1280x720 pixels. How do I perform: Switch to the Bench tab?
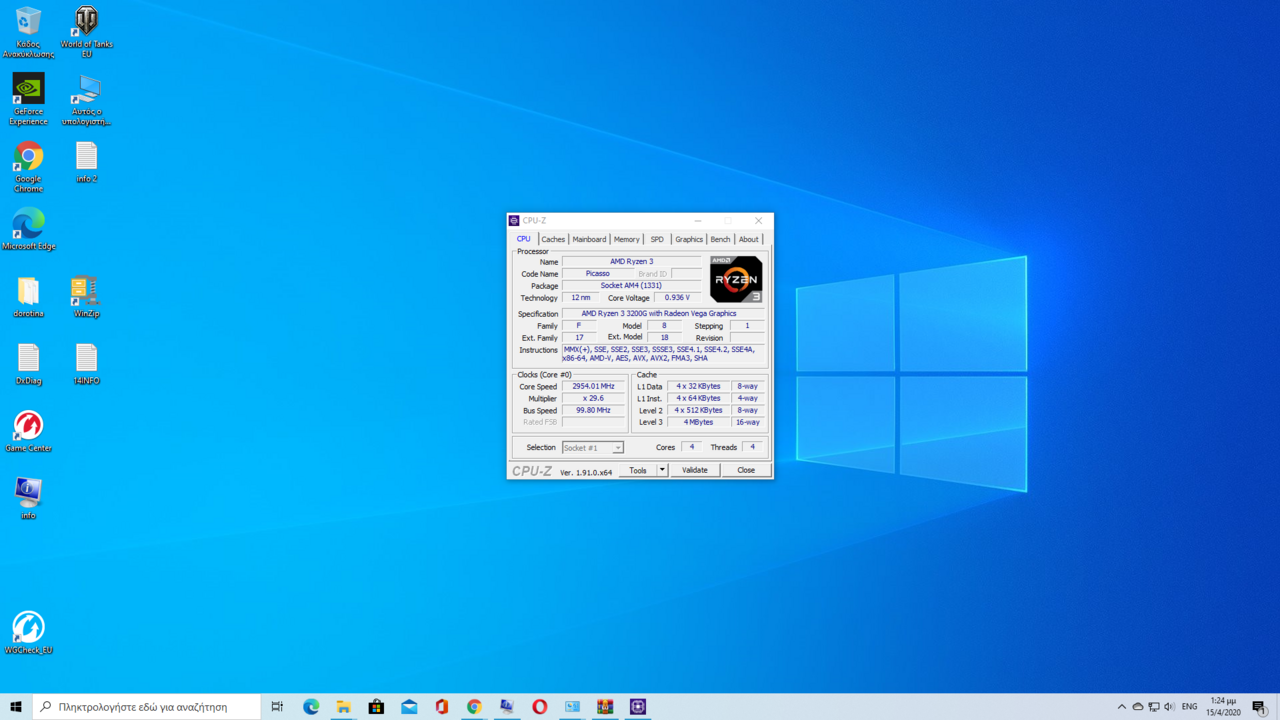click(720, 239)
